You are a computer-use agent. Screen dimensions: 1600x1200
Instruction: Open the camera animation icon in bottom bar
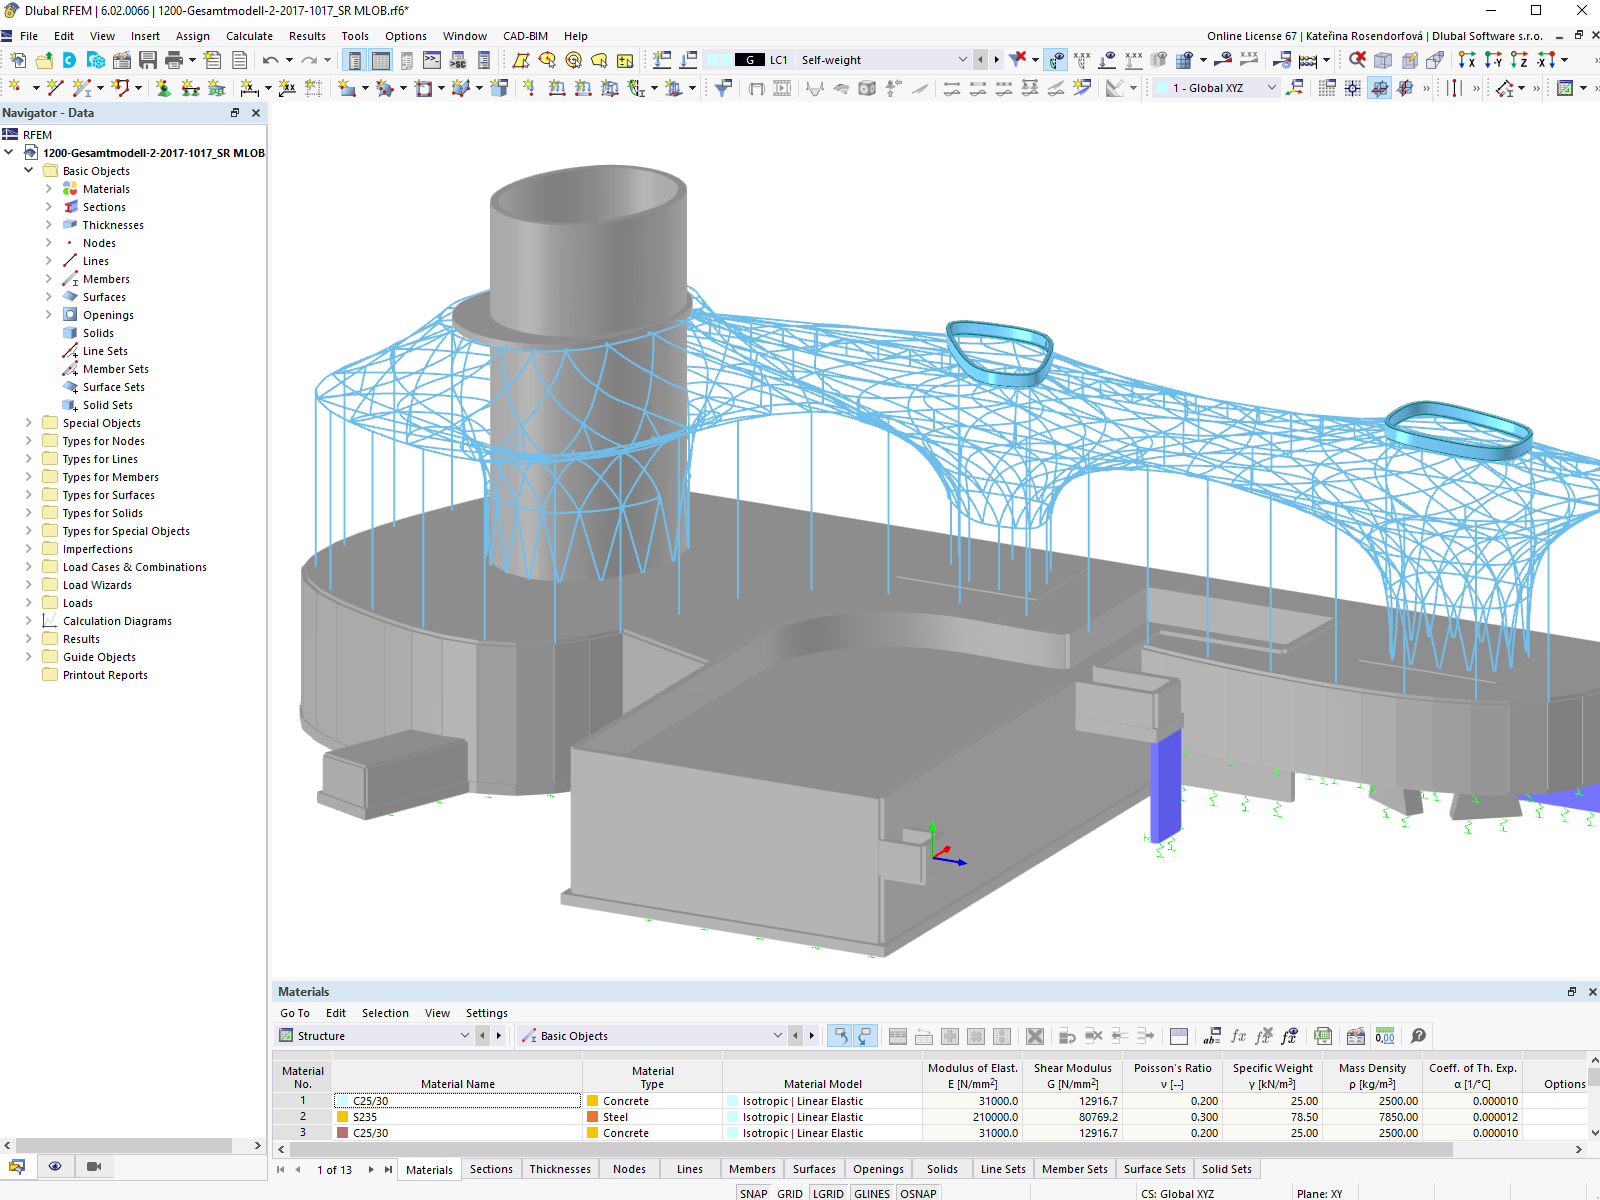pos(94,1166)
